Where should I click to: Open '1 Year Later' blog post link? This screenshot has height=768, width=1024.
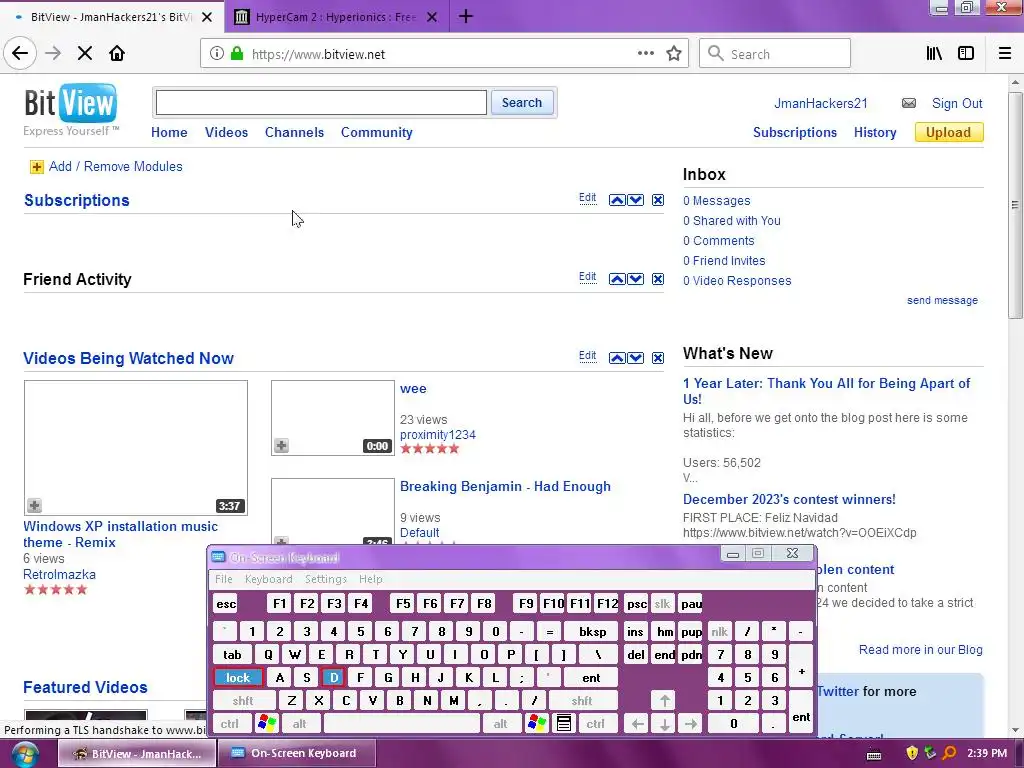pyautogui.click(x=826, y=391)
